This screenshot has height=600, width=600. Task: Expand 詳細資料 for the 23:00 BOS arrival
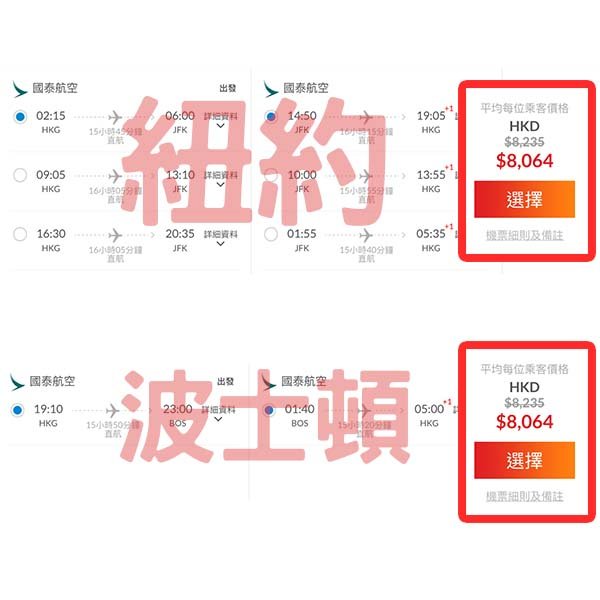[218, 414]
